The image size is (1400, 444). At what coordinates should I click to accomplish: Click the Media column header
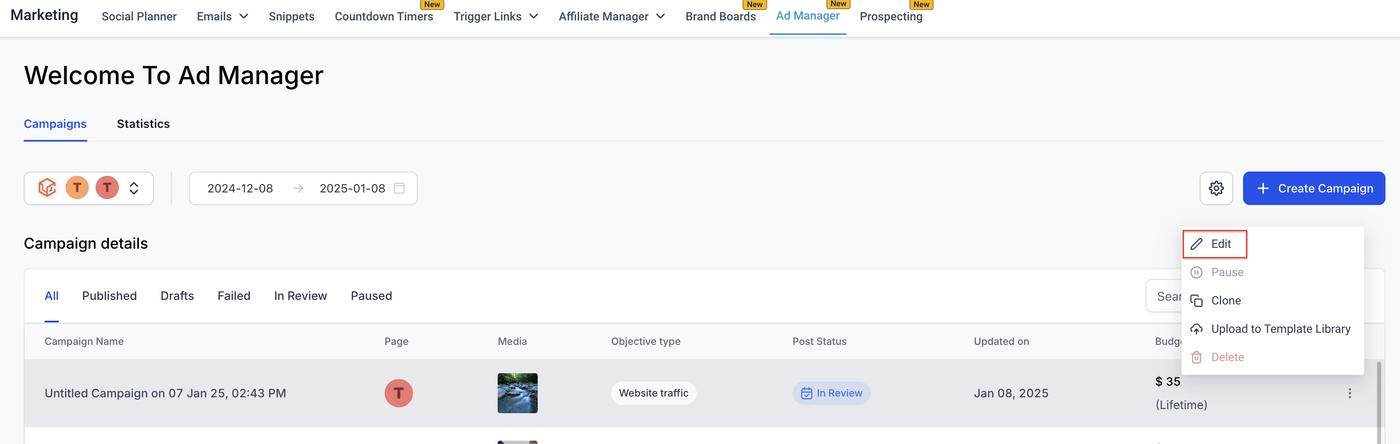[512, 341]
